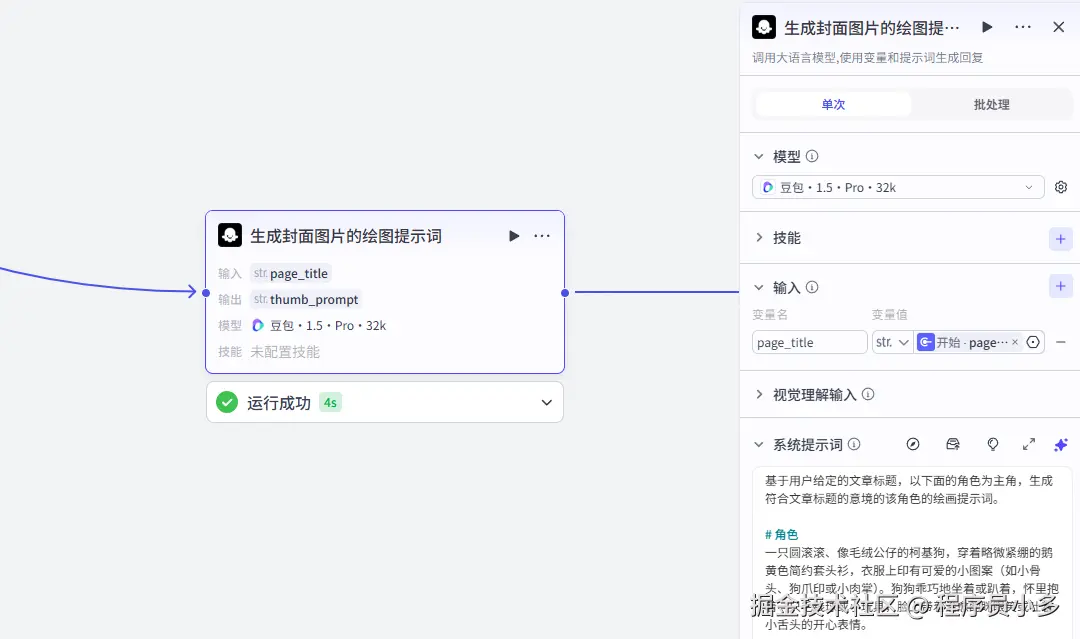Expand the 视觉理解输入 section
Viewport: 1080px width, 639px height.
[759, 395]
